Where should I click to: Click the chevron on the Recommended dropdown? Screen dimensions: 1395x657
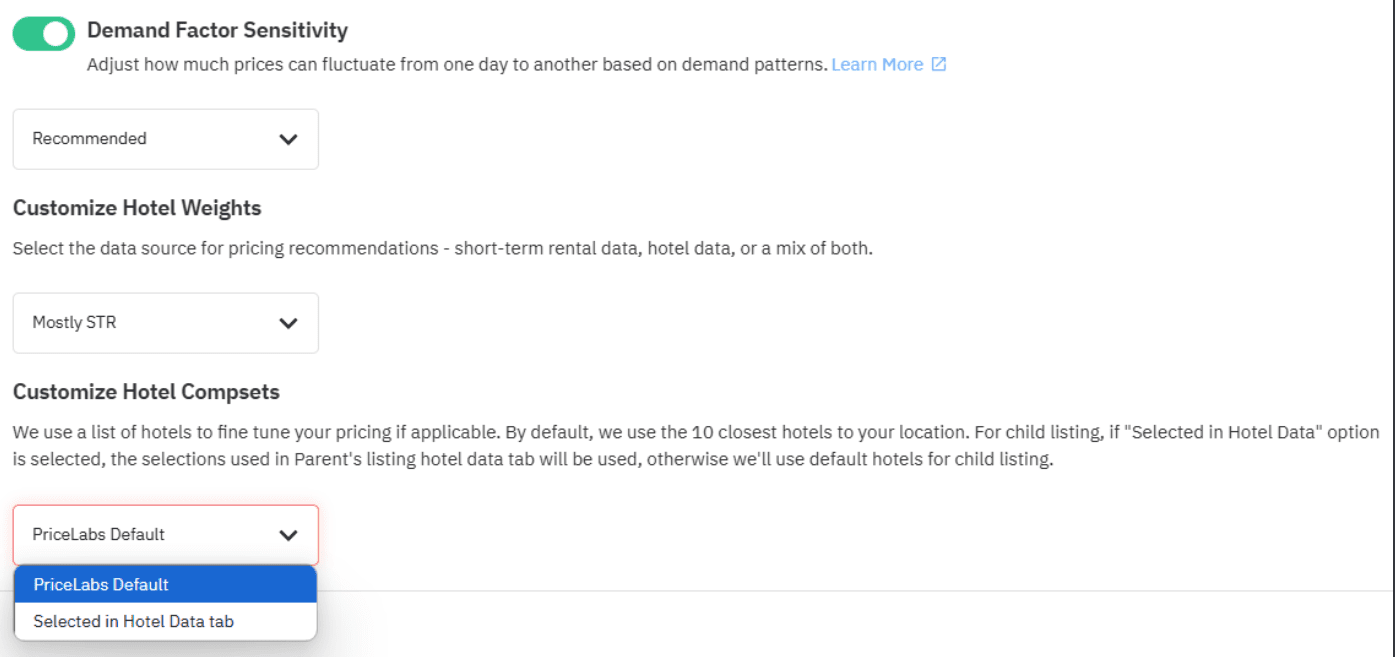[x=289, y=139]
